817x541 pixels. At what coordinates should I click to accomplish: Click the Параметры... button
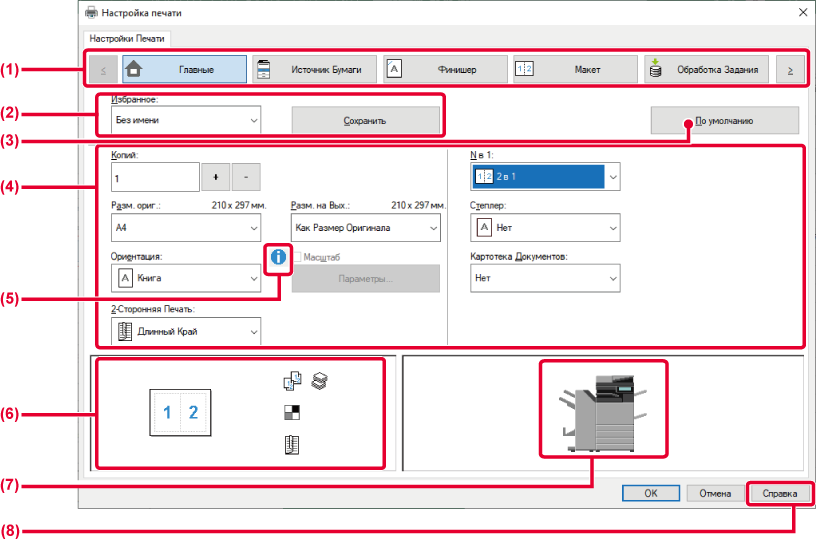coord(366,278)
